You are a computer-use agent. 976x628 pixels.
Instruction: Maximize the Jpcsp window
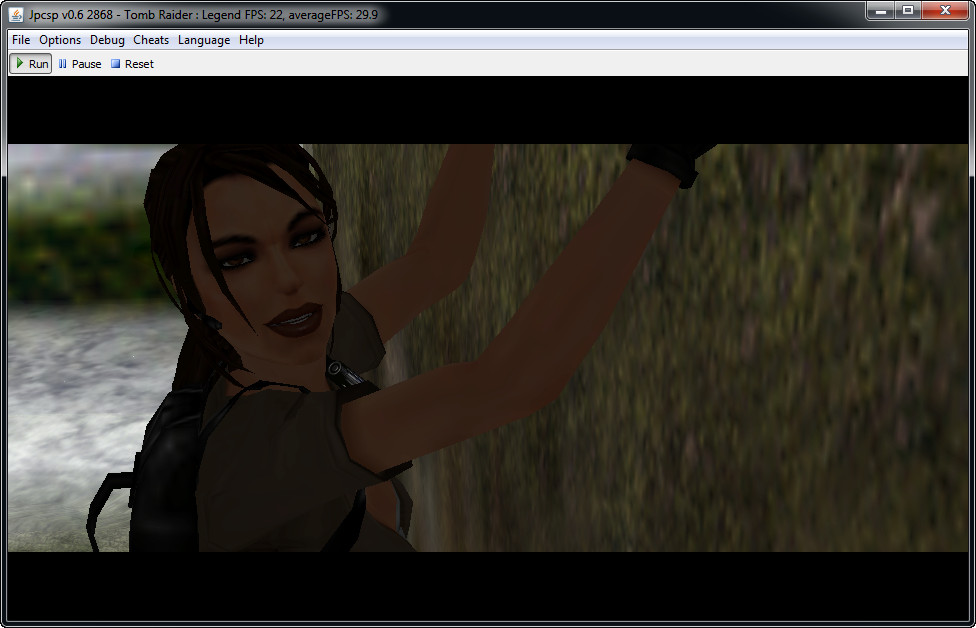click(x=908, y=11)
